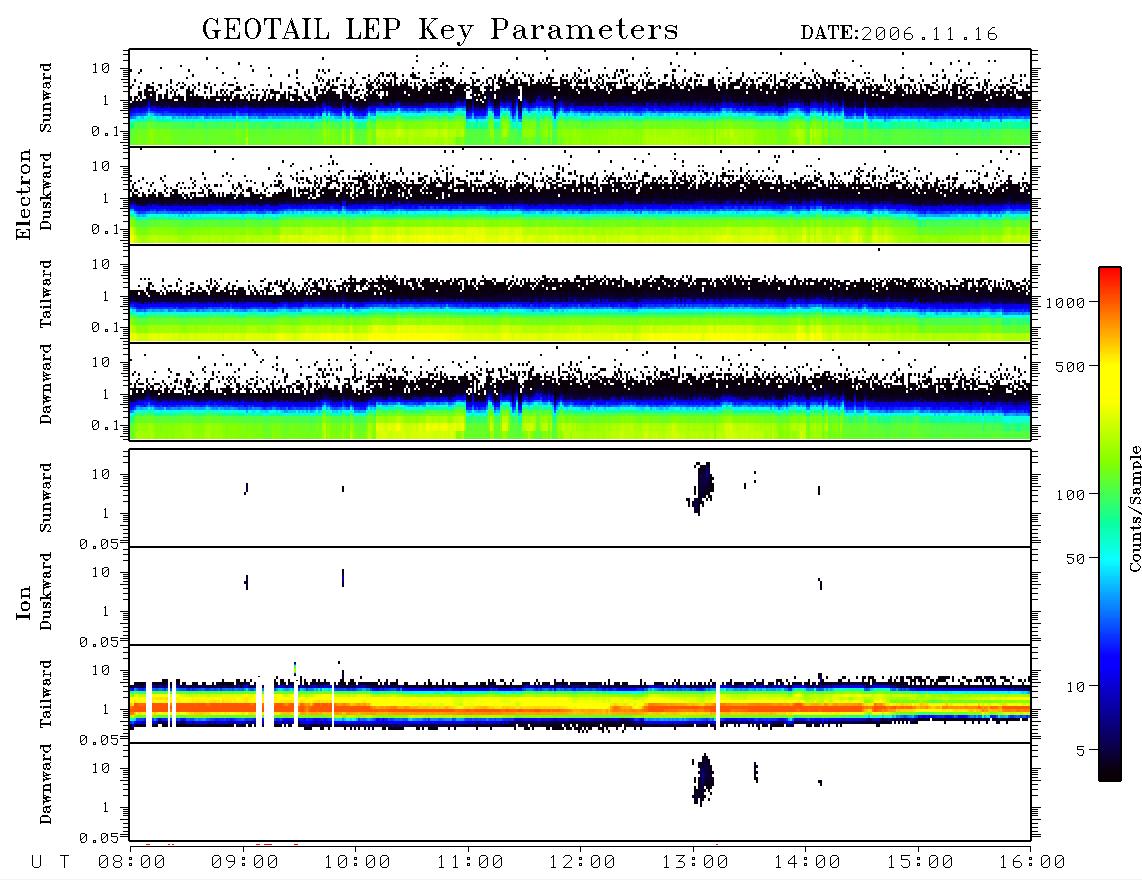This screenshot has height=880, width=1142.
Task: Click the 12:00 time tick label
Action: (x=582, y=863)
